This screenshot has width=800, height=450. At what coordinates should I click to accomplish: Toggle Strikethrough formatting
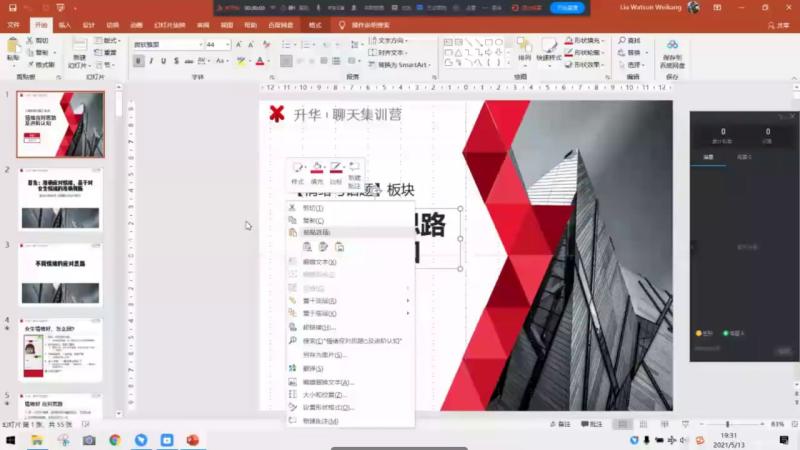189,61
